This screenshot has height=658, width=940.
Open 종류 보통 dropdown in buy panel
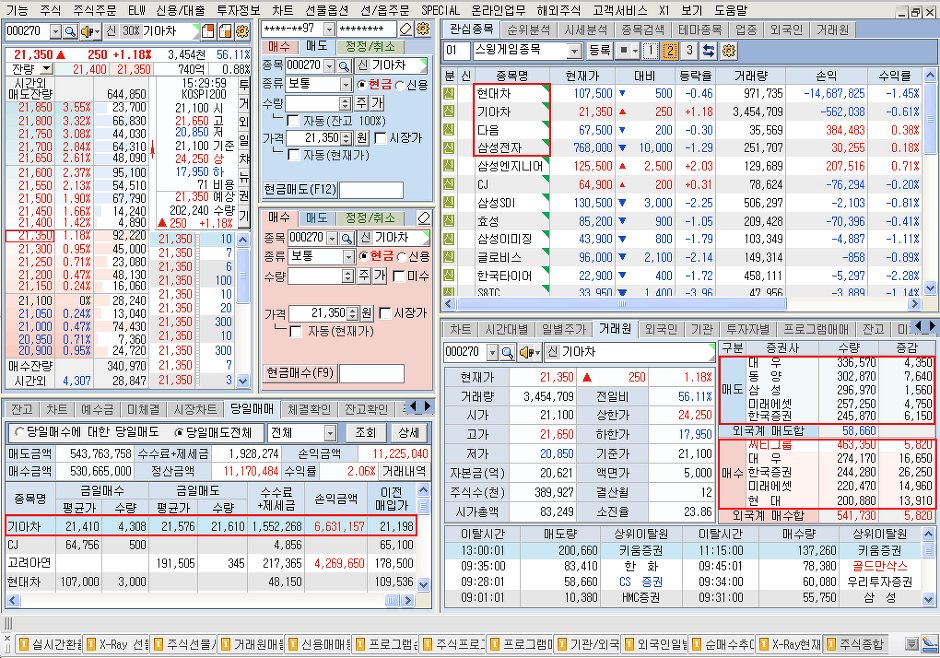[349, 257]
